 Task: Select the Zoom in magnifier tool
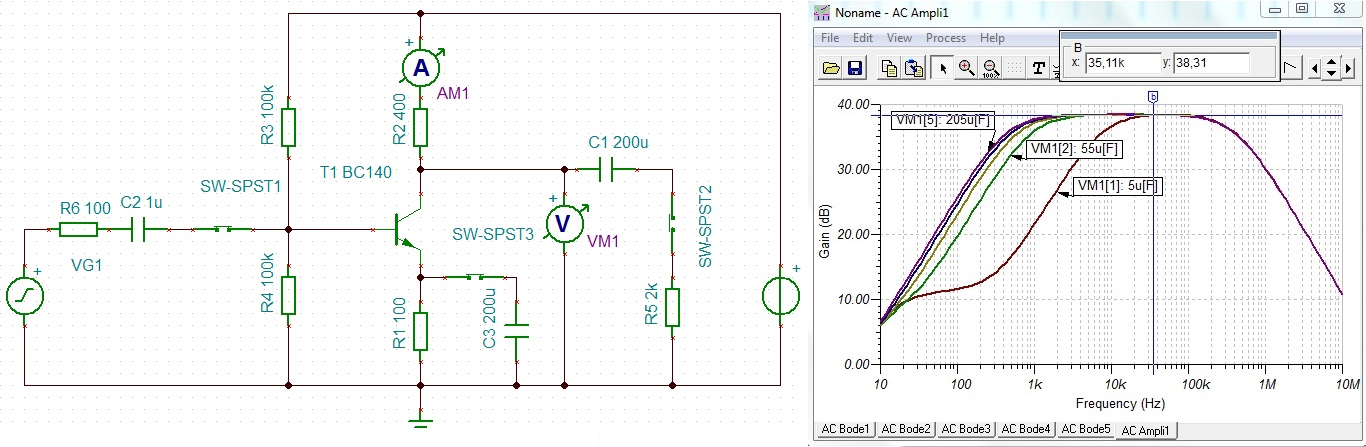pos(966,68)
